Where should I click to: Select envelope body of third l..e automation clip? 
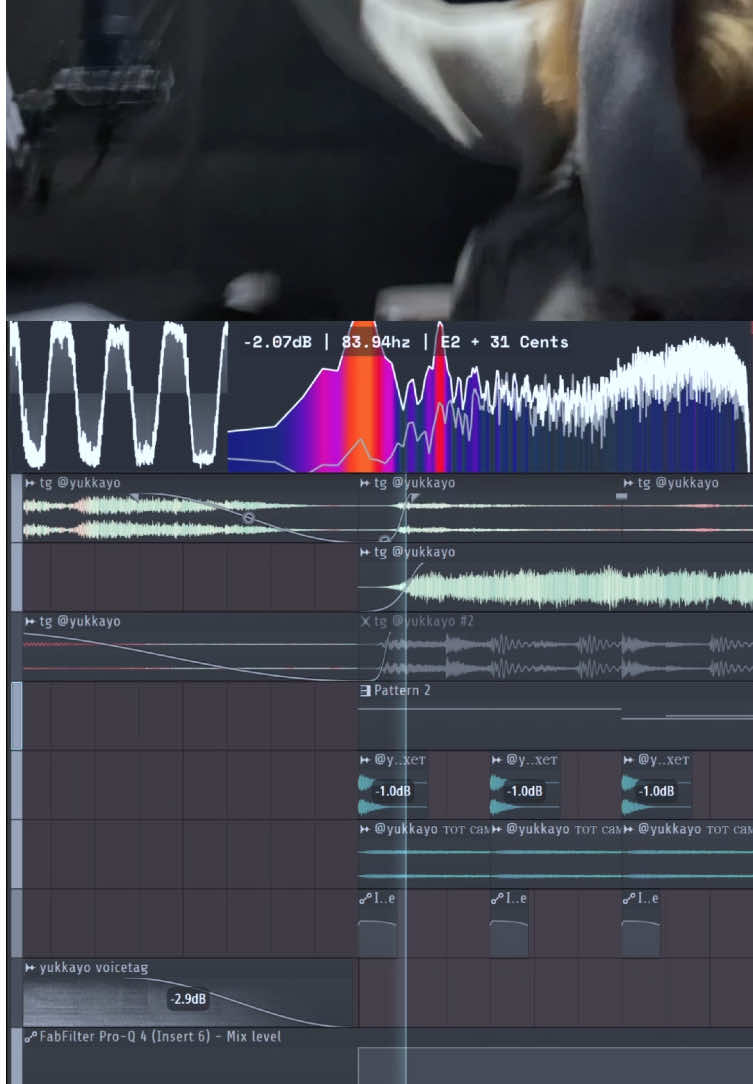(x=641, y=939)
